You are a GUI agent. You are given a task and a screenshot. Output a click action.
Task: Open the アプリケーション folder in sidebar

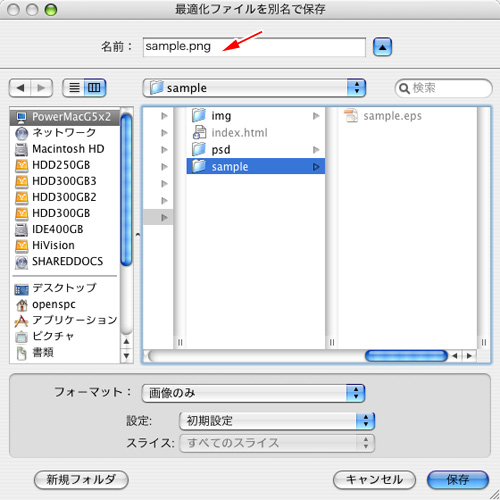[x=65, y=320]
